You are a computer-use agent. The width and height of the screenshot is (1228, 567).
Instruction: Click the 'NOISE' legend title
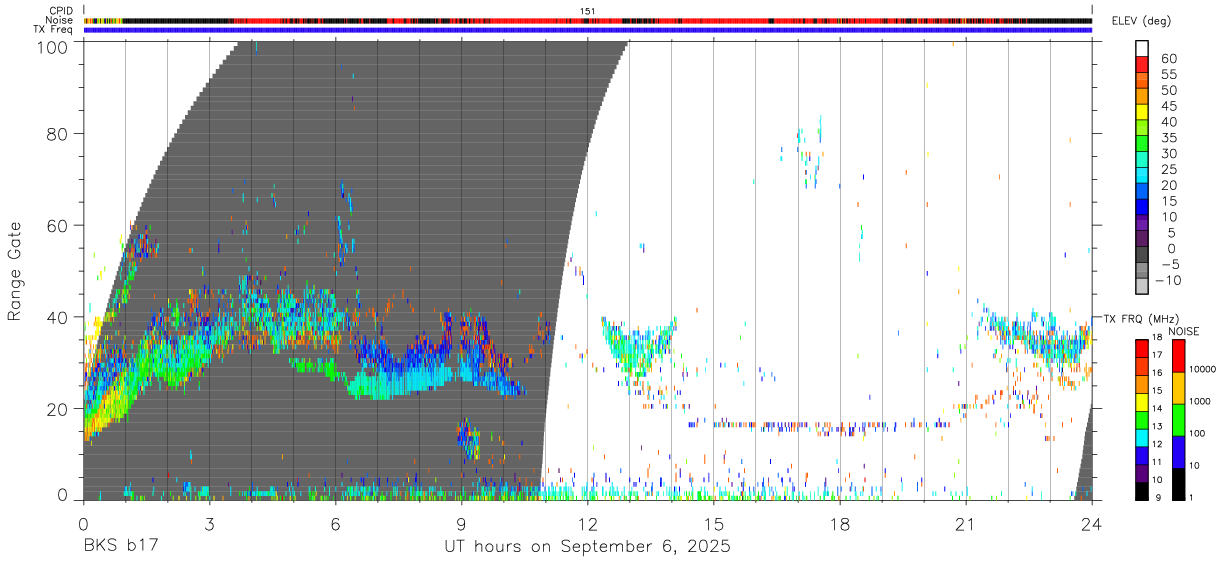click(1186, 331)
